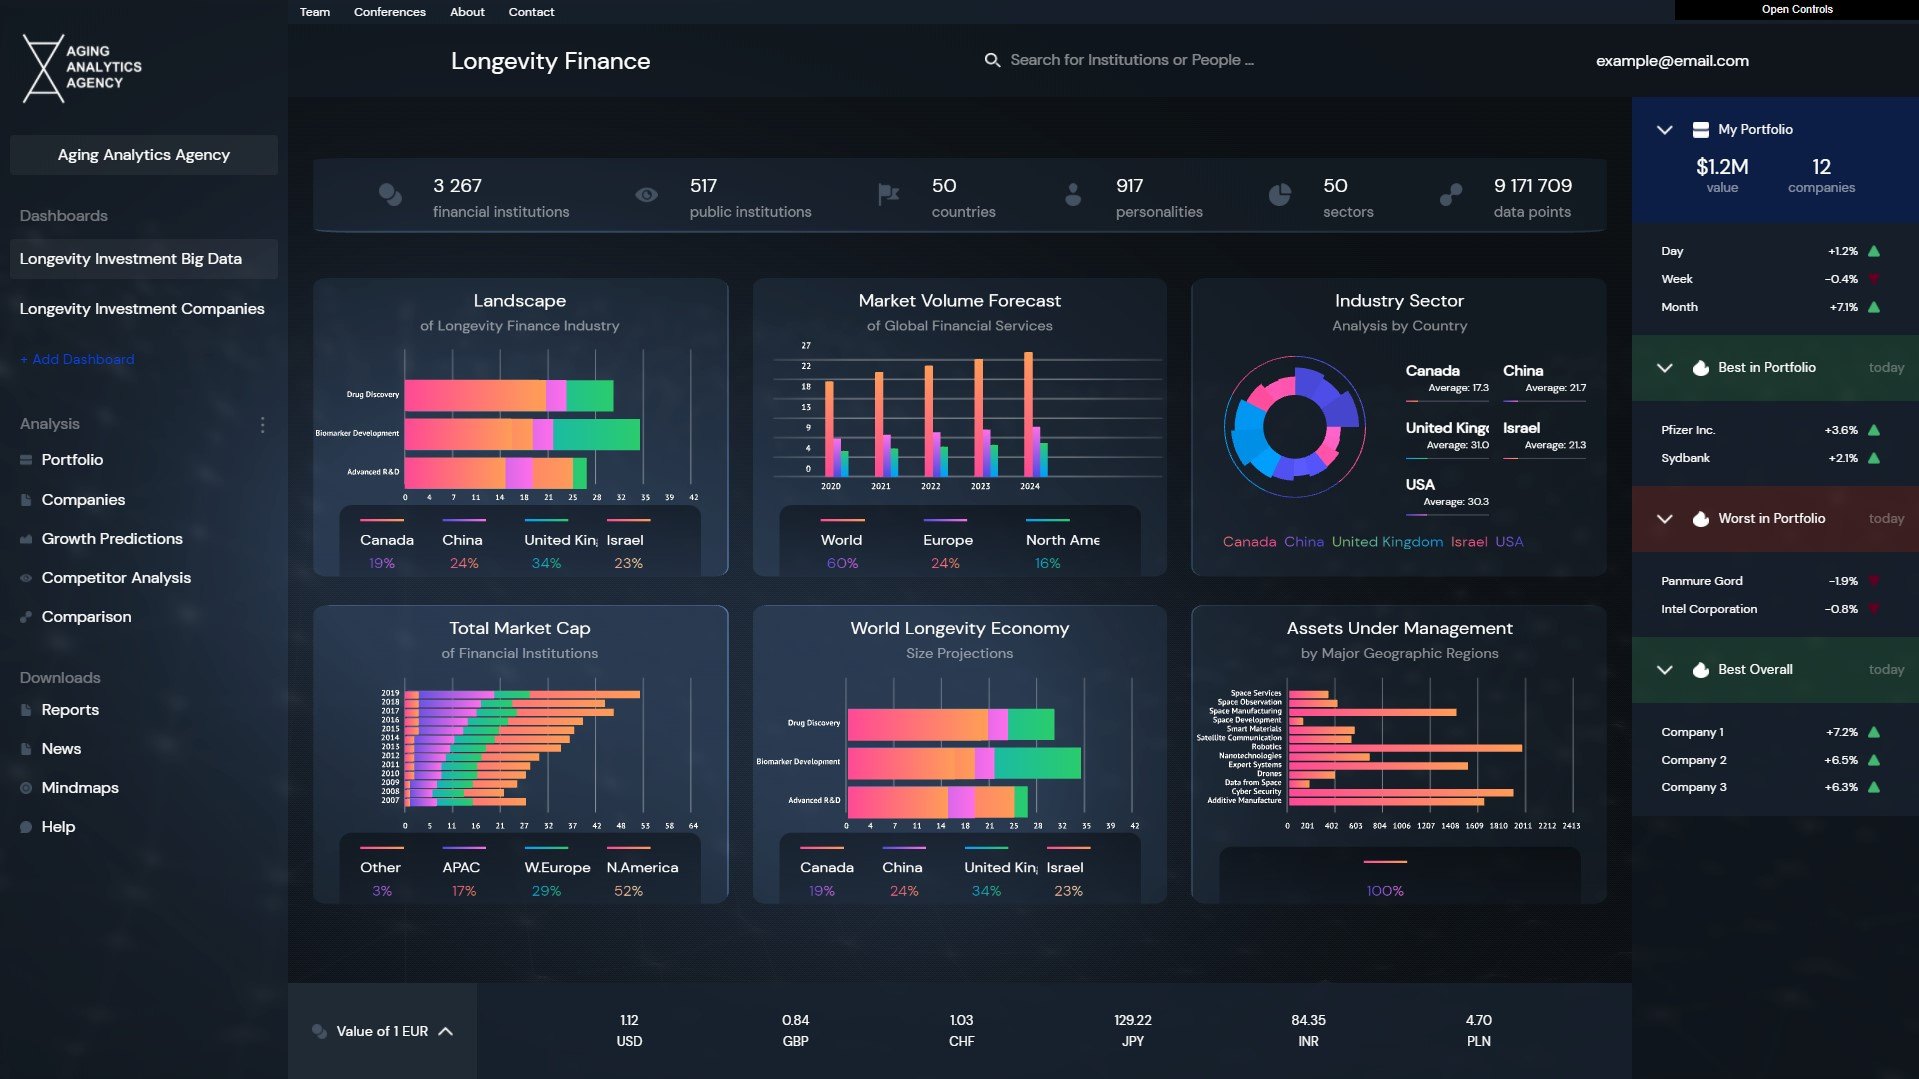Click the pie chart icon beside sectors
This screenshot has width=1919, height=1079.
tap(1280, 195)
